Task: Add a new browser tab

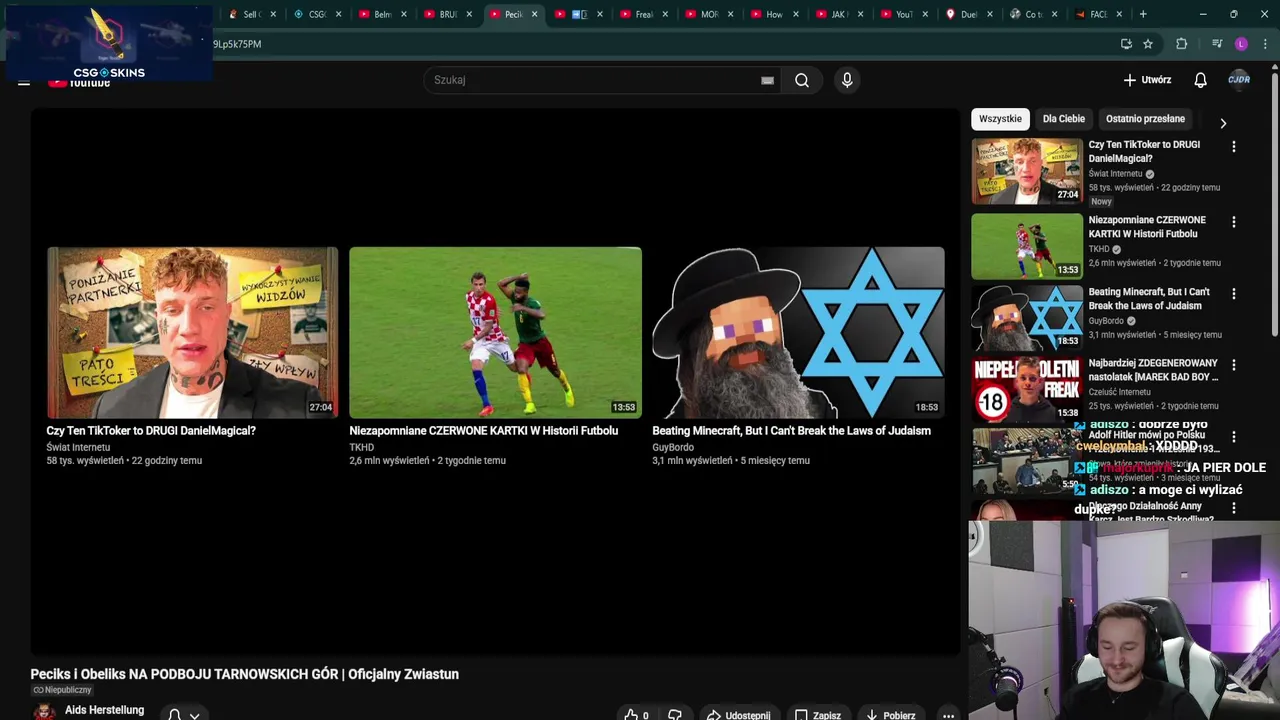Action: coord(1143,14)
